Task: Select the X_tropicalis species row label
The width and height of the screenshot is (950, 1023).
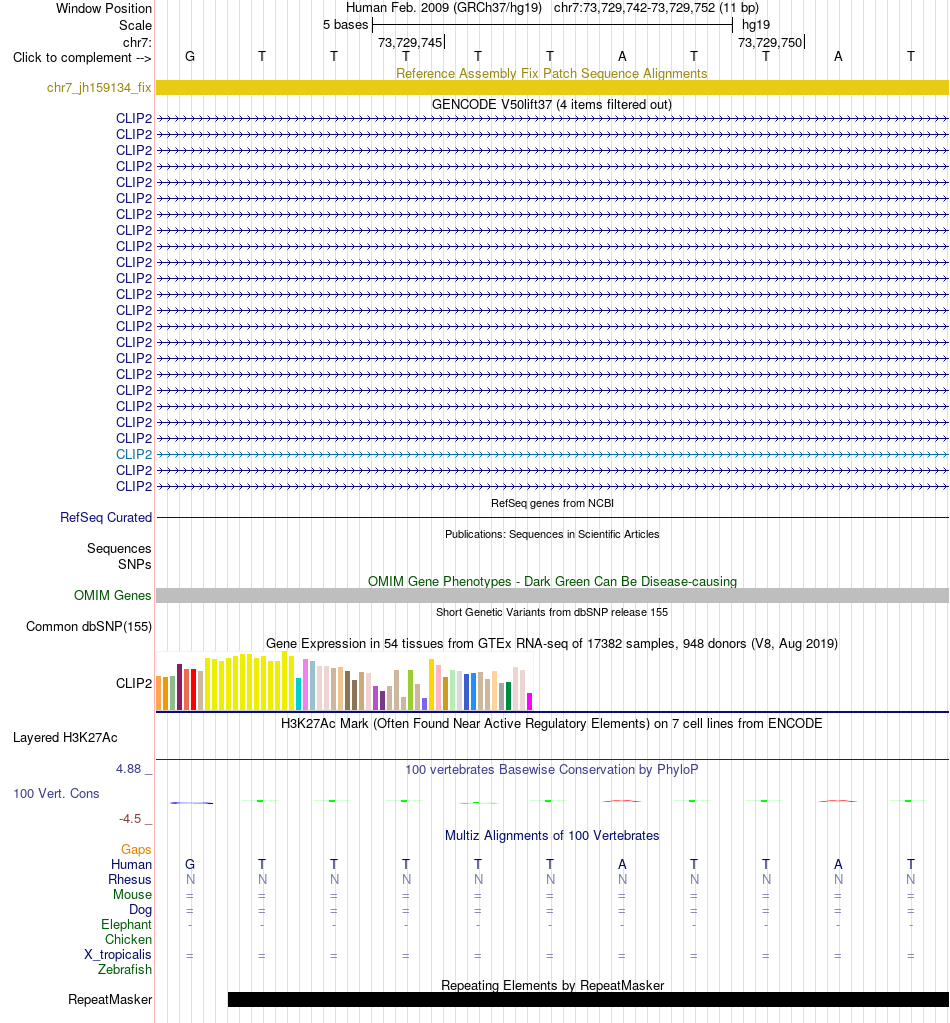Action: 117,954
